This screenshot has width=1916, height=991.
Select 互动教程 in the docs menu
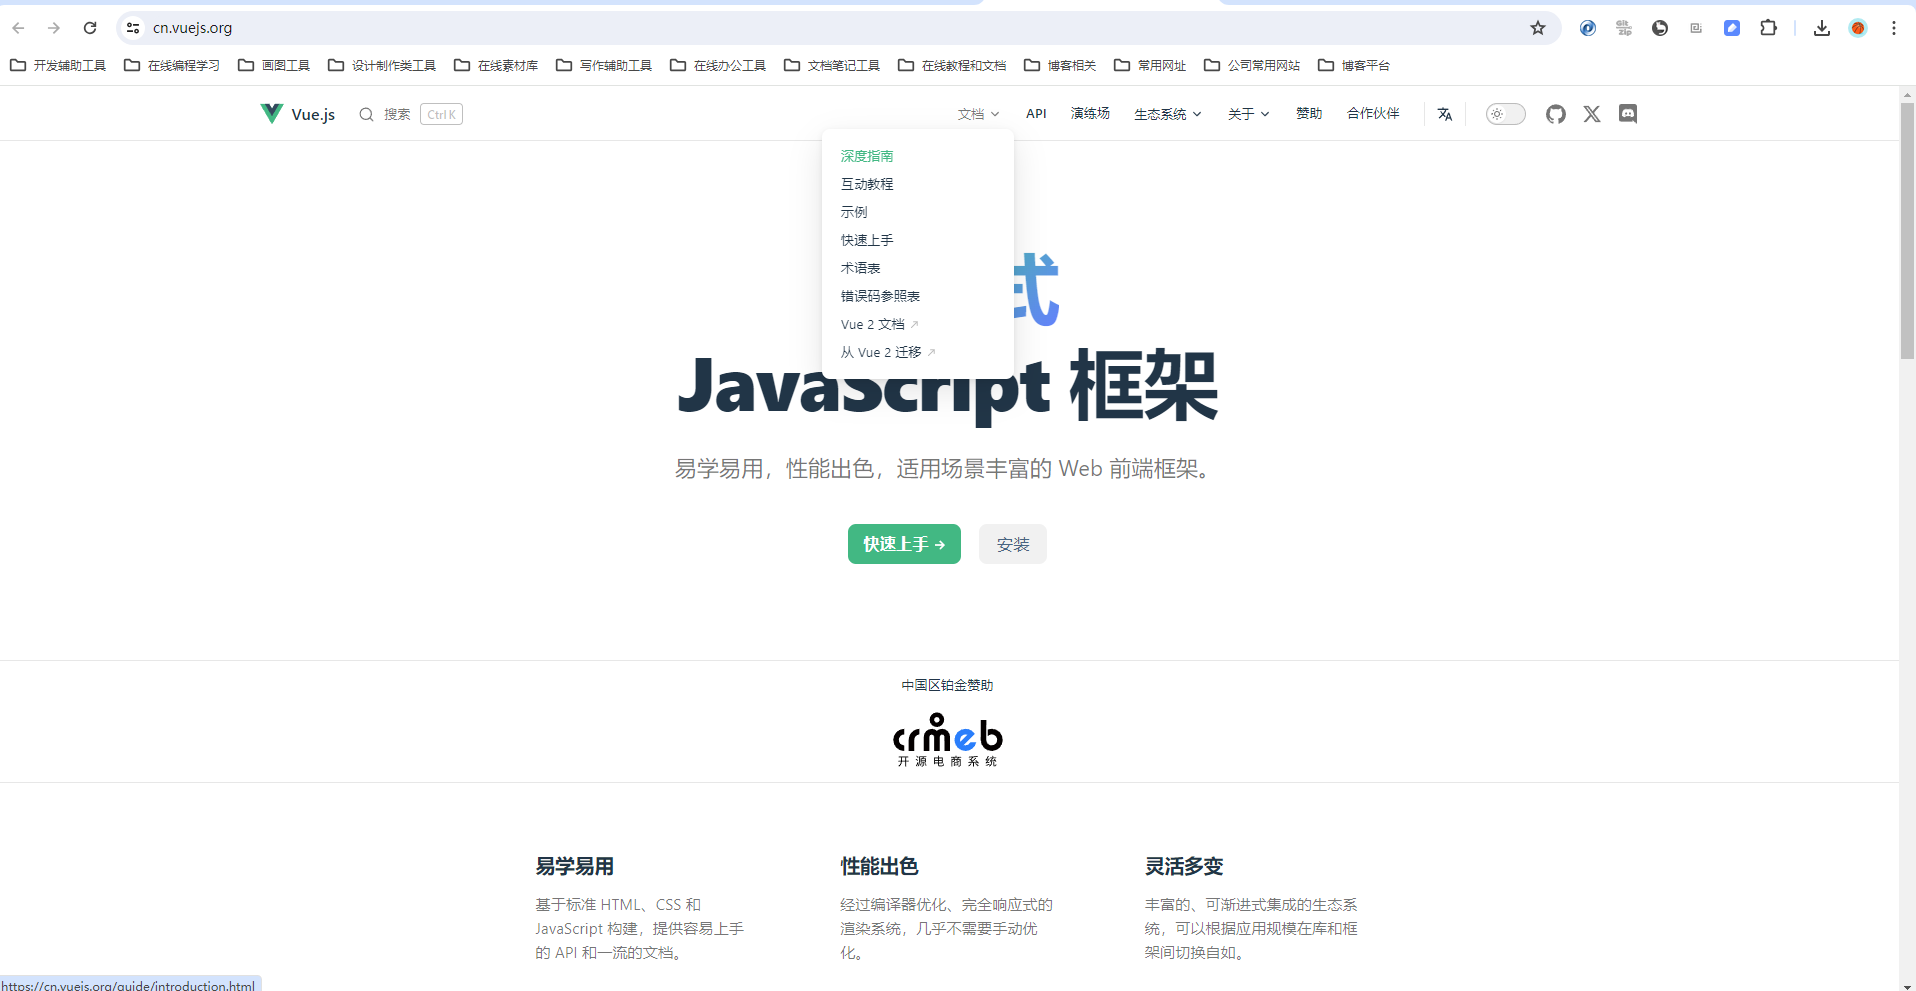pyautogui.click(x=867, y=184)
